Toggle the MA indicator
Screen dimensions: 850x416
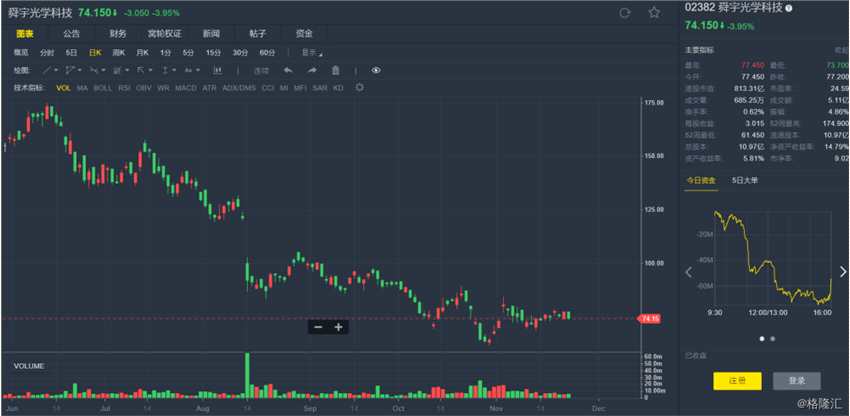click(x=82, y=87)
